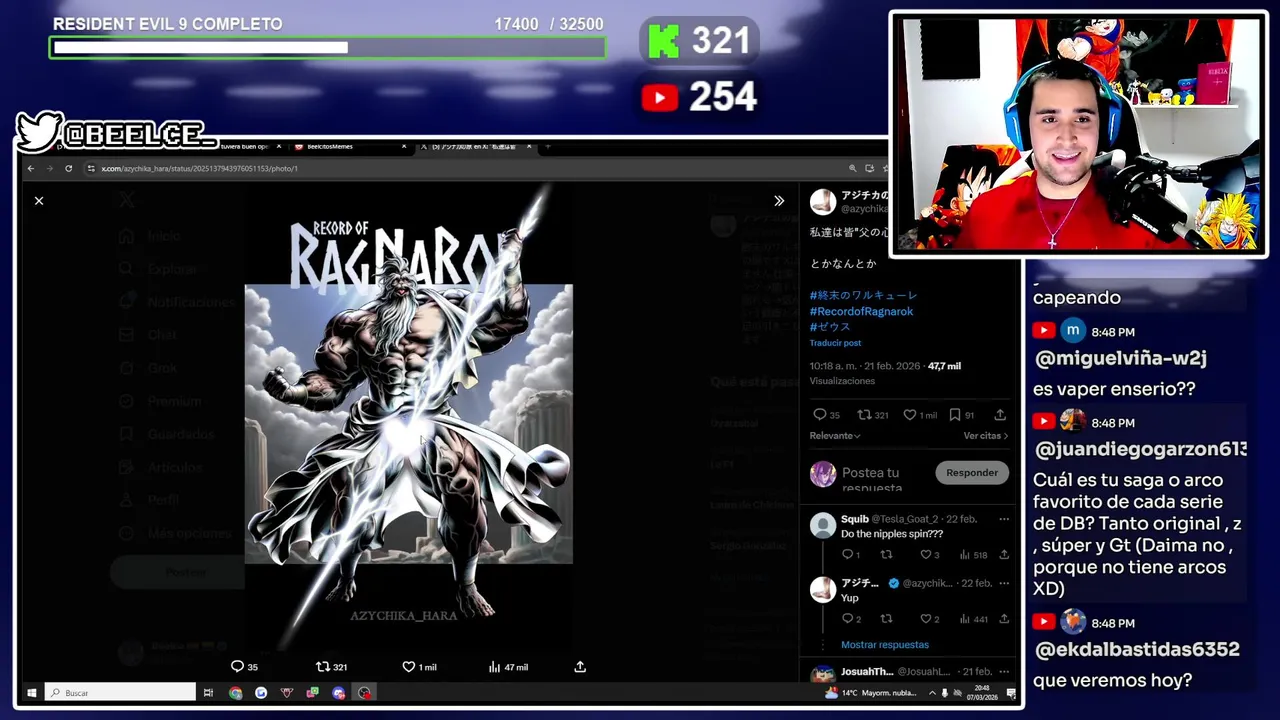Open the hashtag #終末のワルキューレ
Image resolution: width=1280 pixels, height=720 pixels.
863,296
